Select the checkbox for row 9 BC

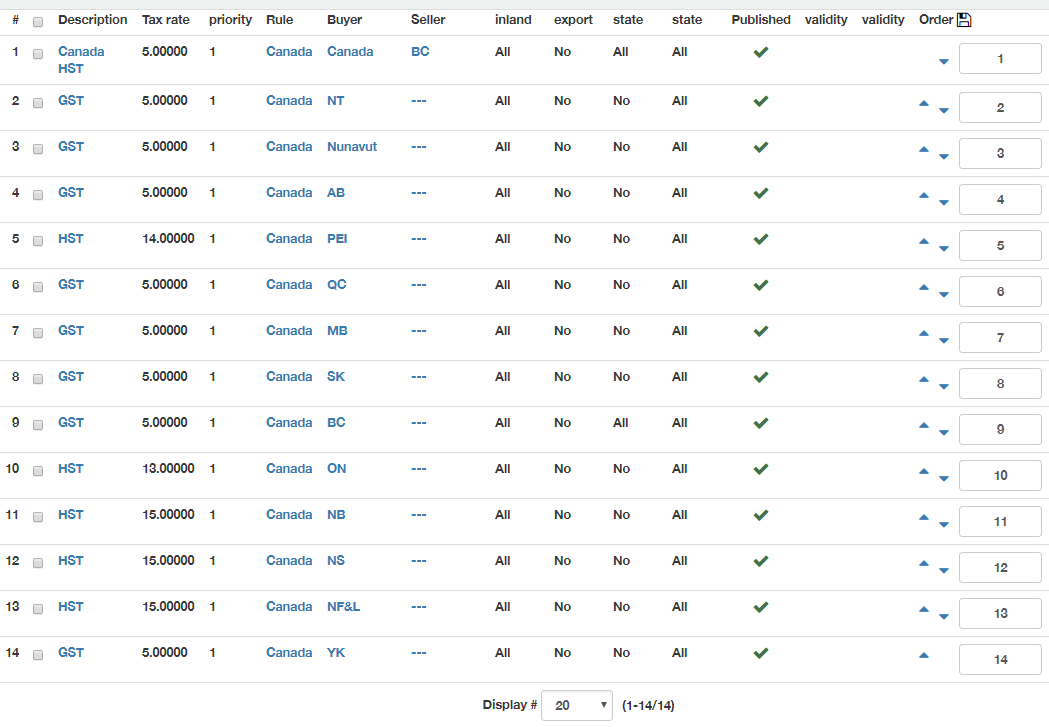coord(38,425)
